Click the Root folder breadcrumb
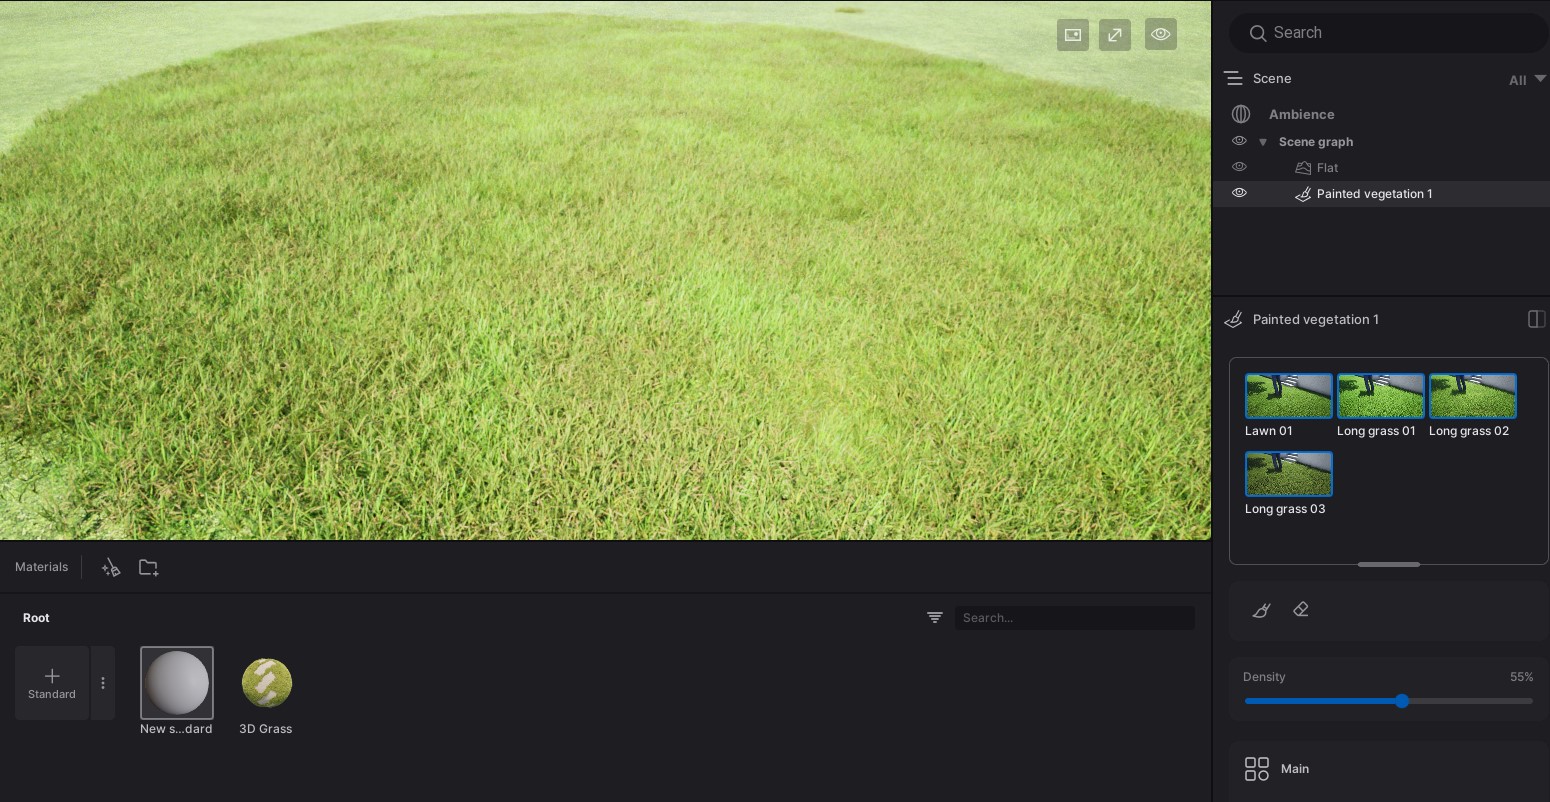This screenshot has height=802, width=1550. (x=36, y=618)
